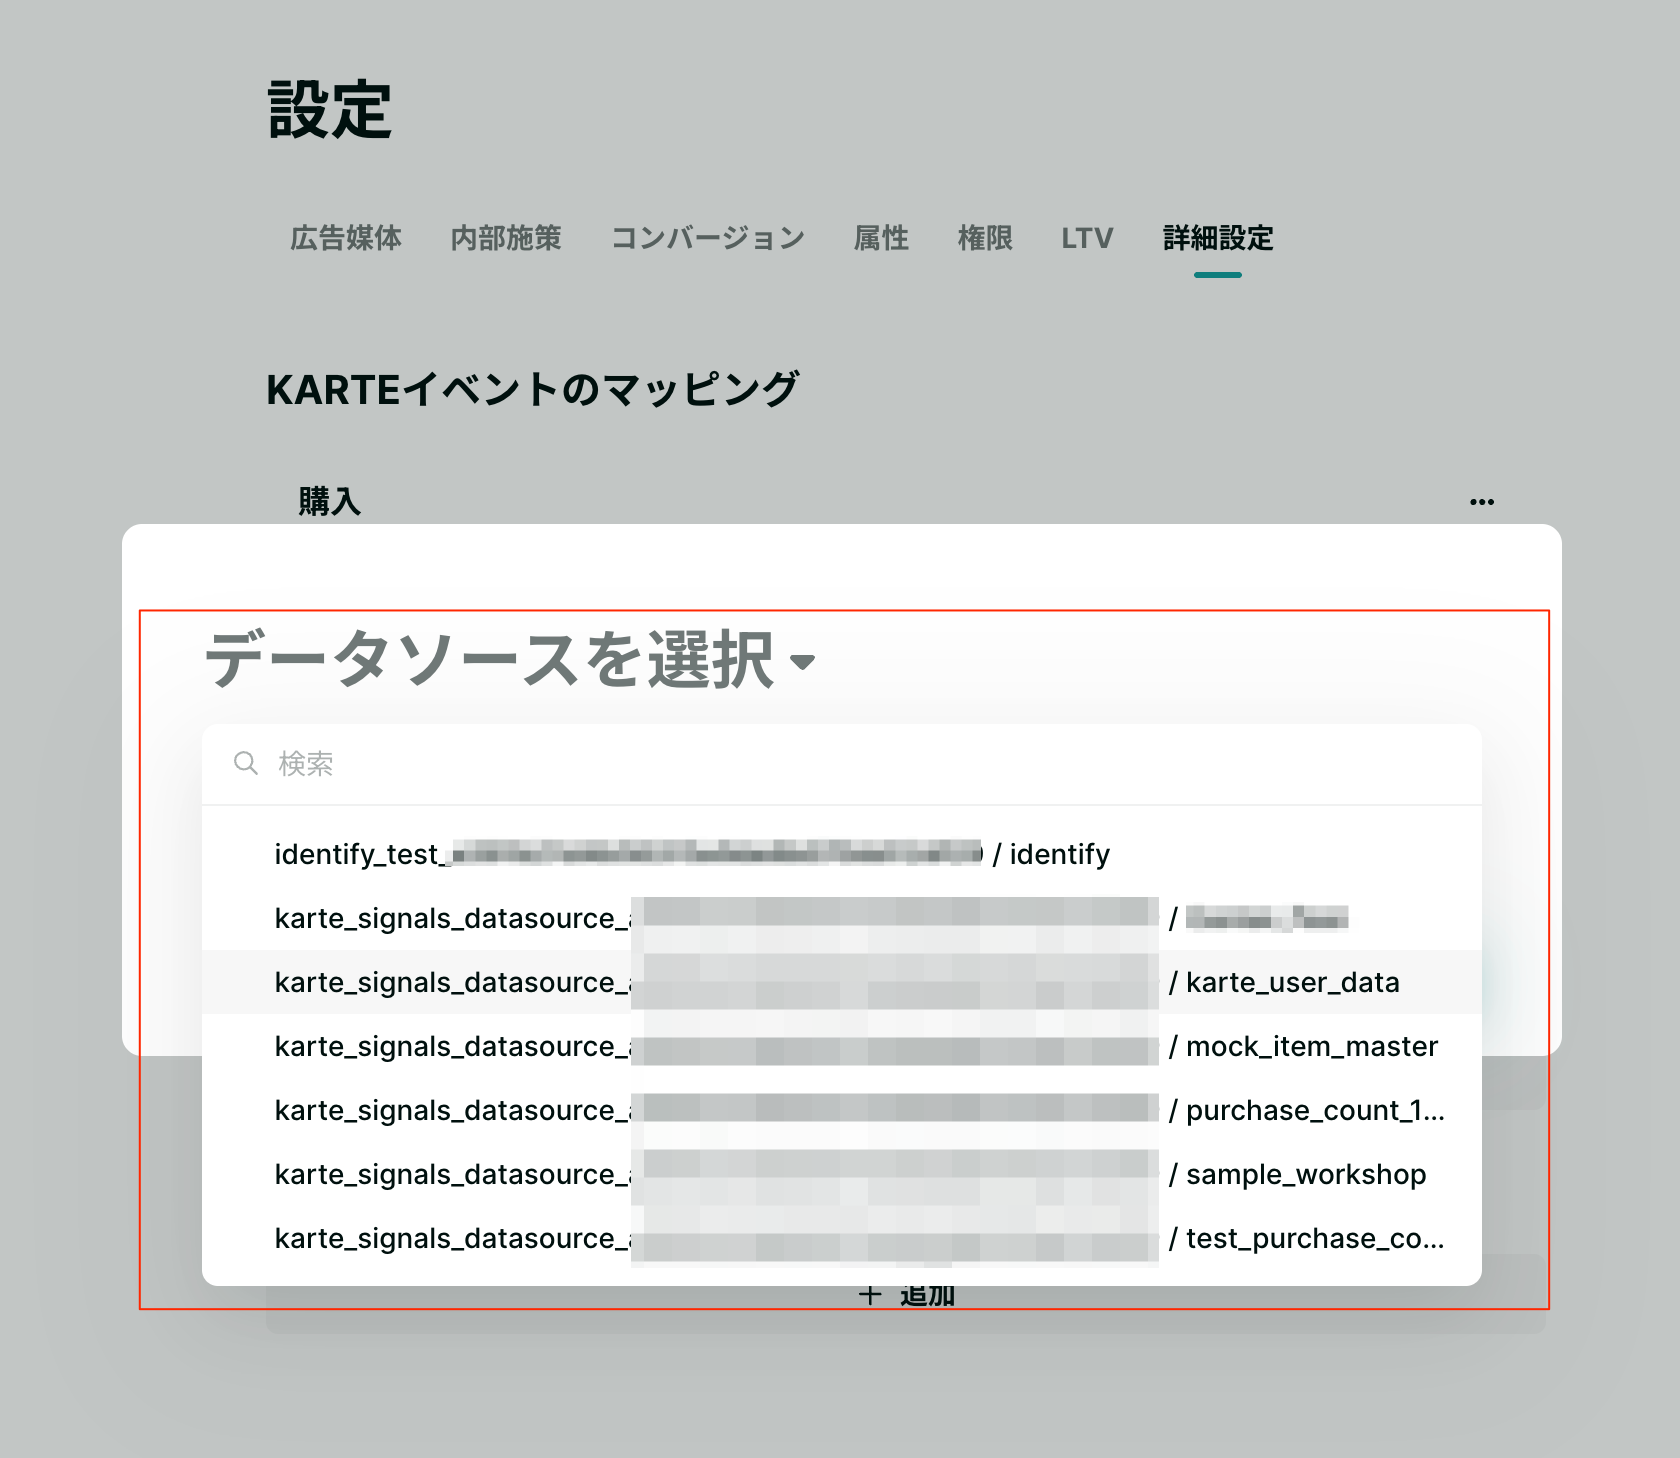Pick the purchase_count_1... datasource row
The height and width of the screenshot is (1458, 1680).
click(x=842, y=1110)
